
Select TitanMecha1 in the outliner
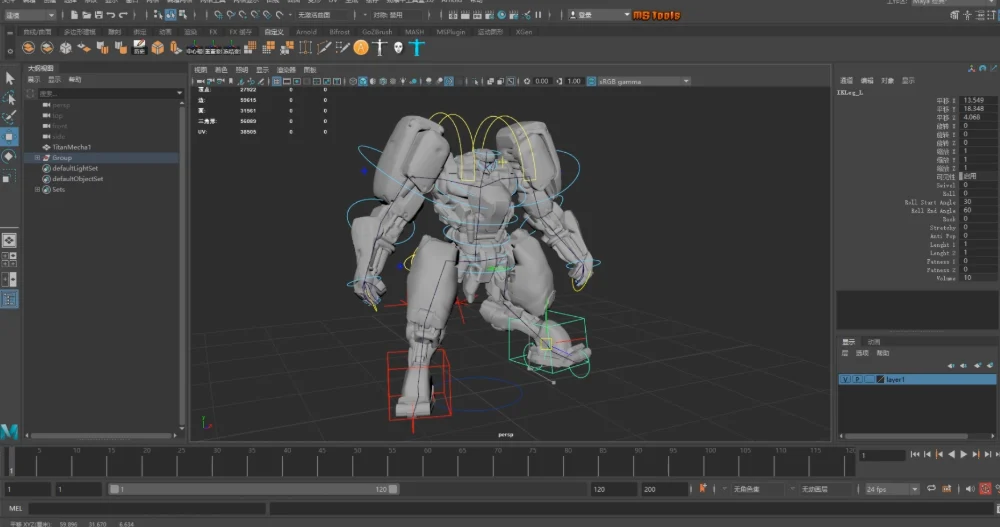[x=71, y=147]
